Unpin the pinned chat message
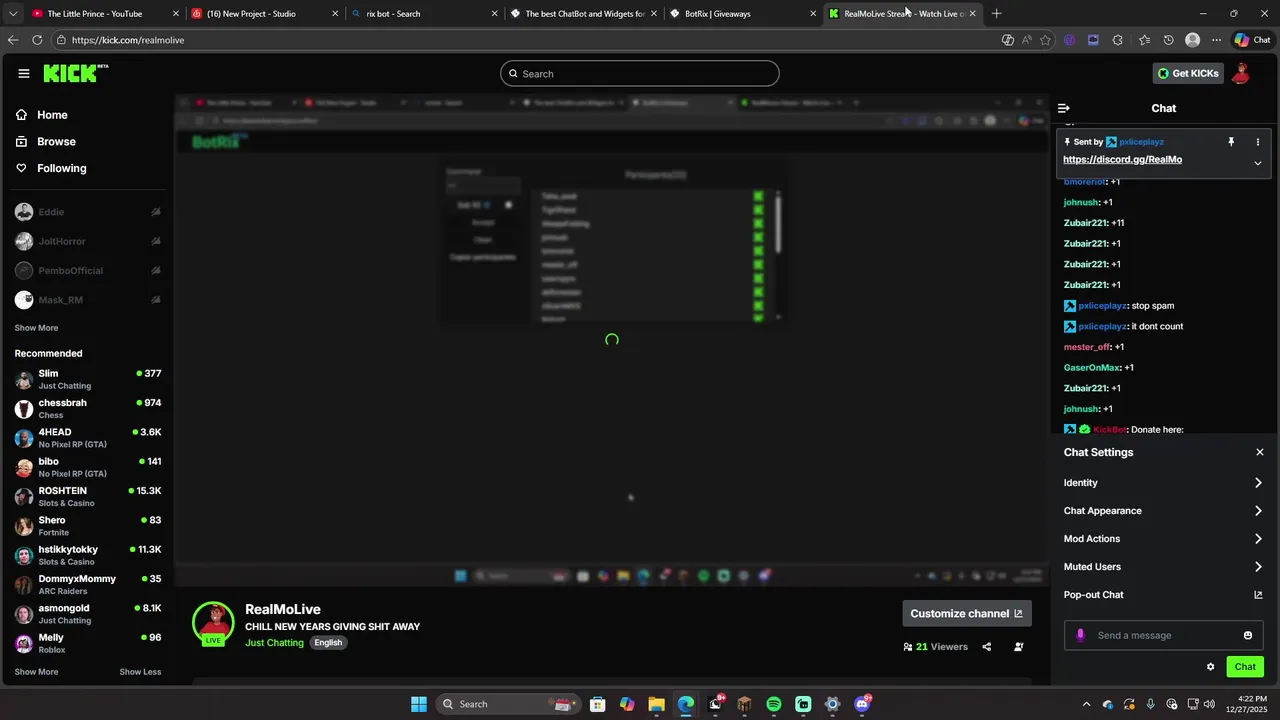 coord(1231,142)
